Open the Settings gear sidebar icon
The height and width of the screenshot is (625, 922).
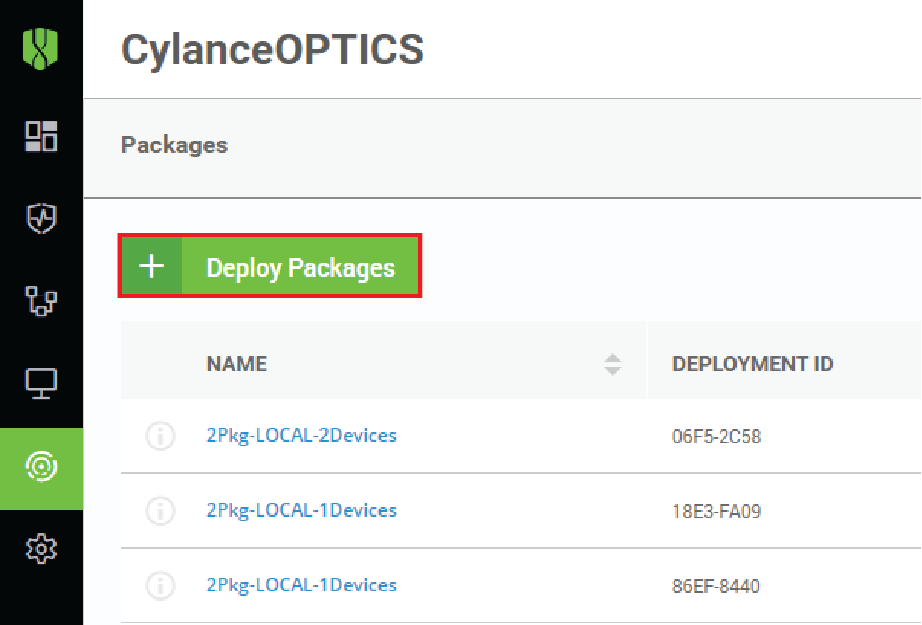[x=41, y=549]
